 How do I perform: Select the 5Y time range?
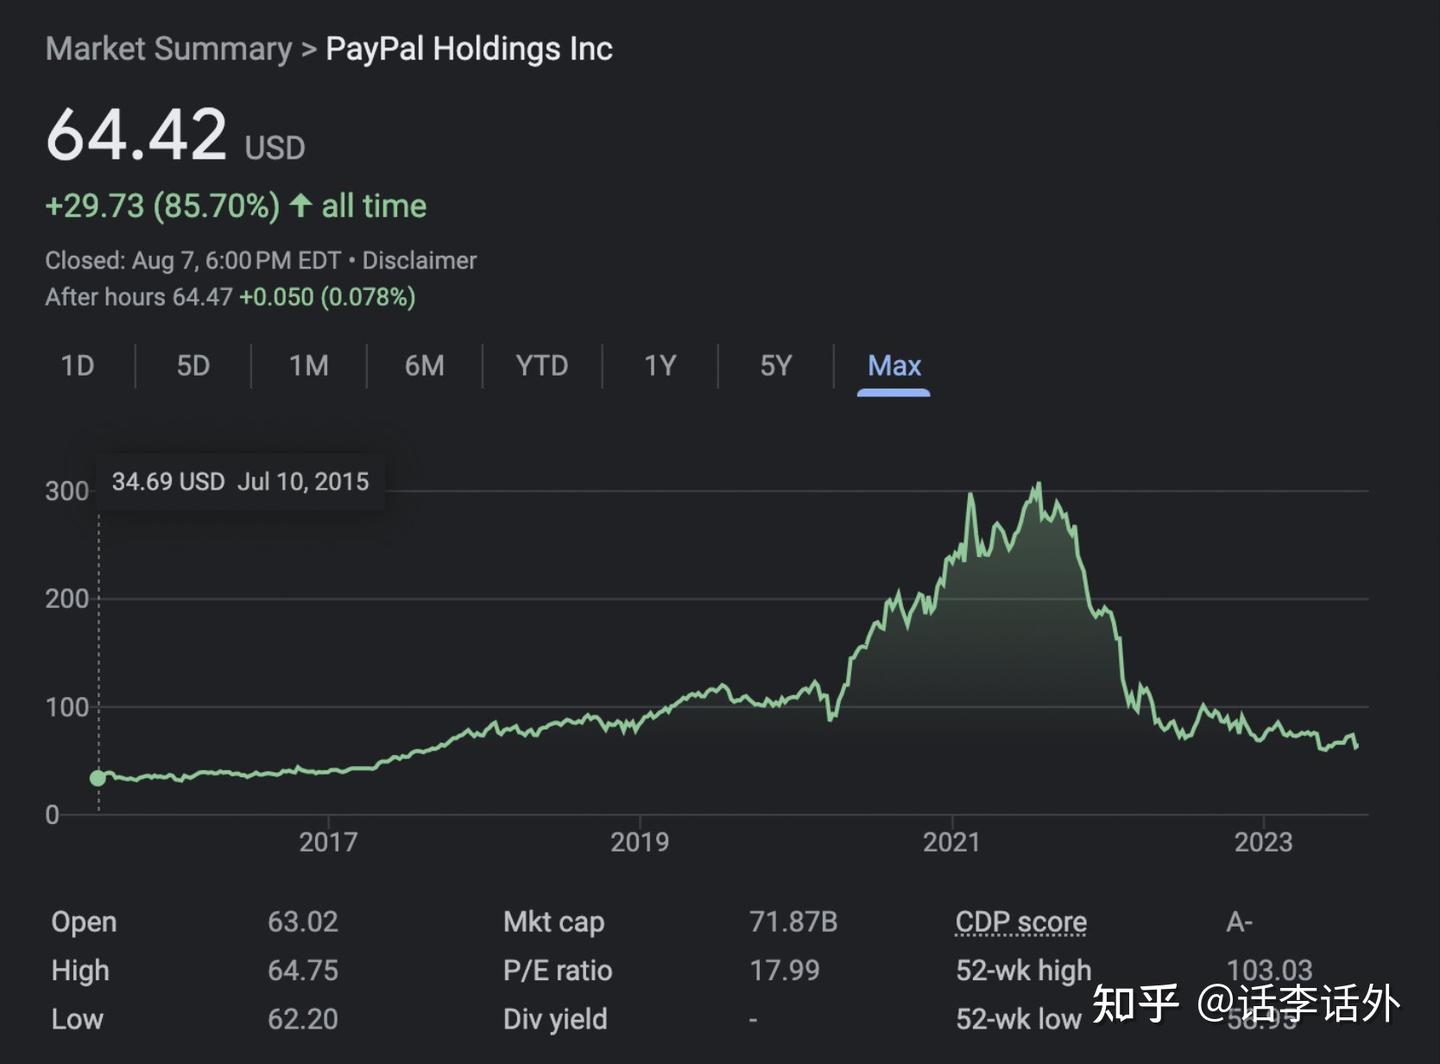pyautogui.click(x=775, y=366)
